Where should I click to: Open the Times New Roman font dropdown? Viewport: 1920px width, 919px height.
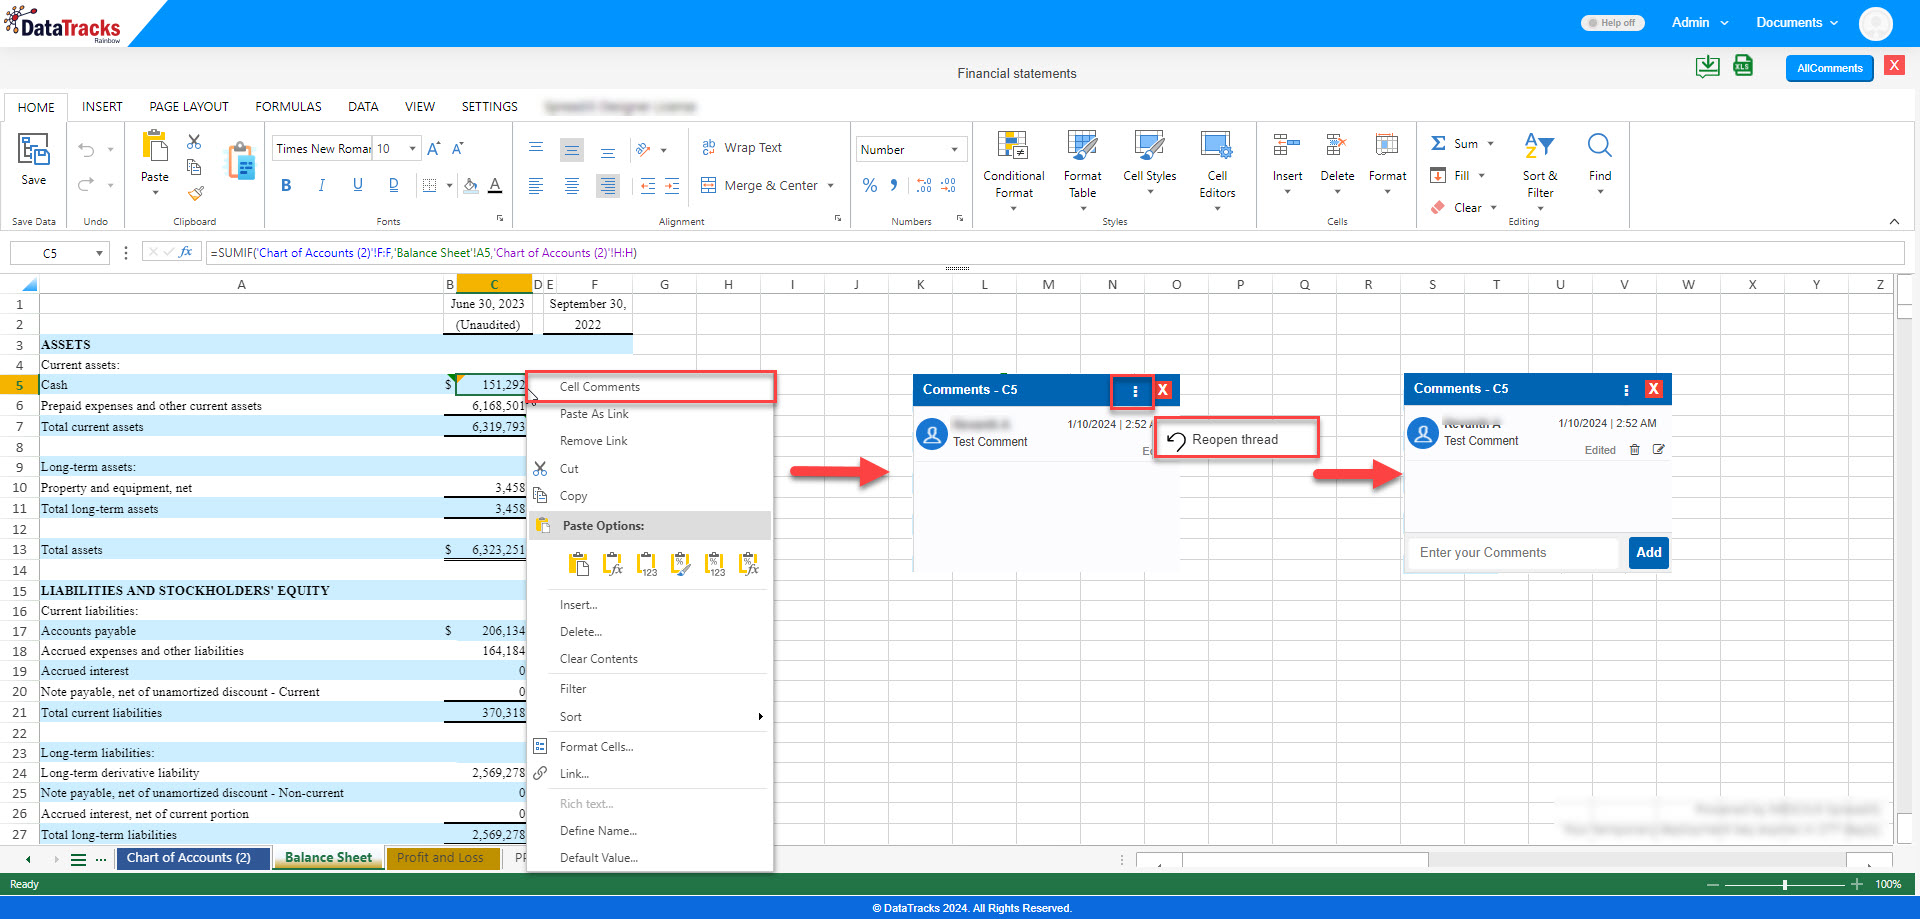coord(322,149)
